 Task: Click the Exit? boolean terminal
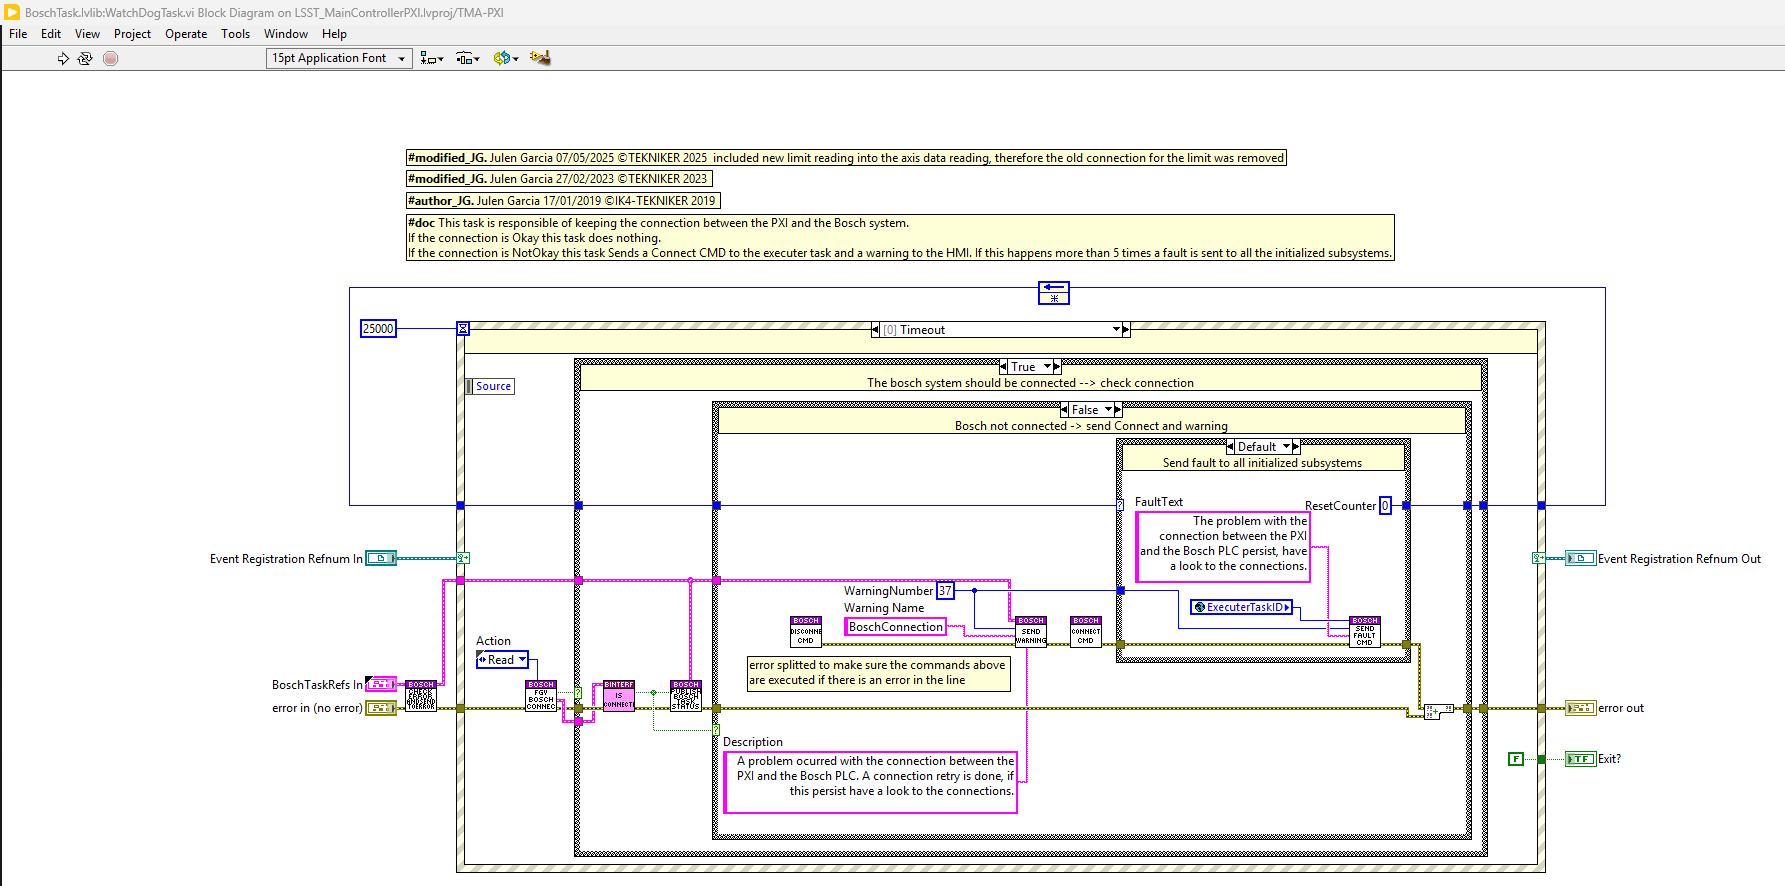click(x=1580, y=759)
